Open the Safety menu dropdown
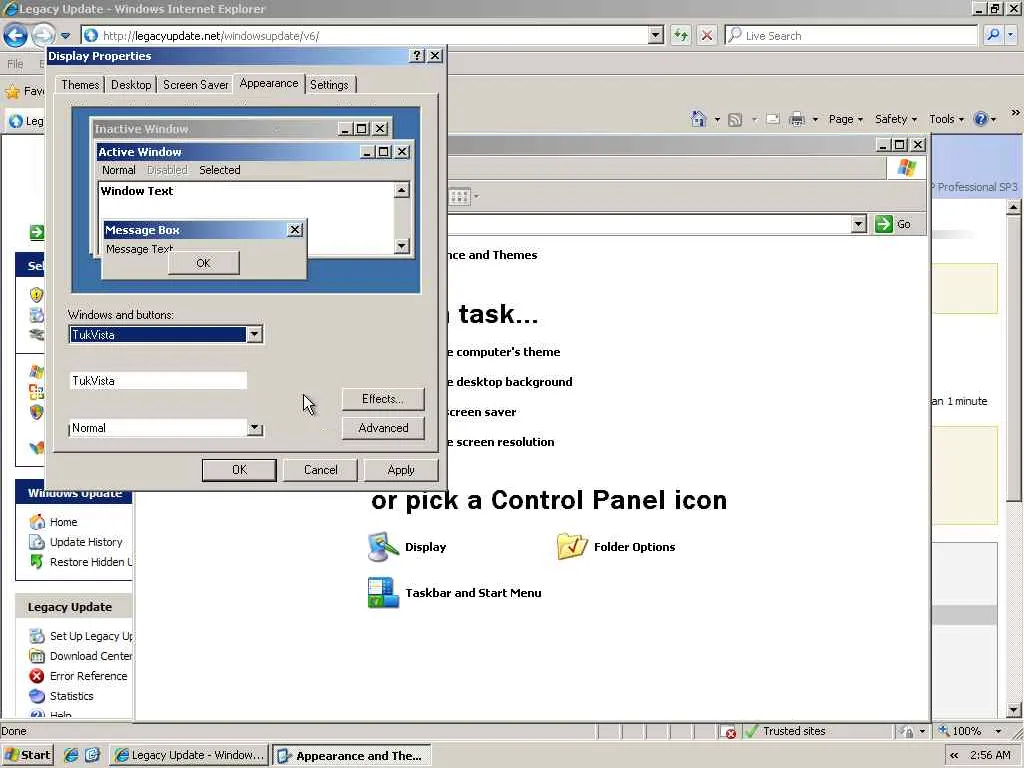 coord(895,119)
